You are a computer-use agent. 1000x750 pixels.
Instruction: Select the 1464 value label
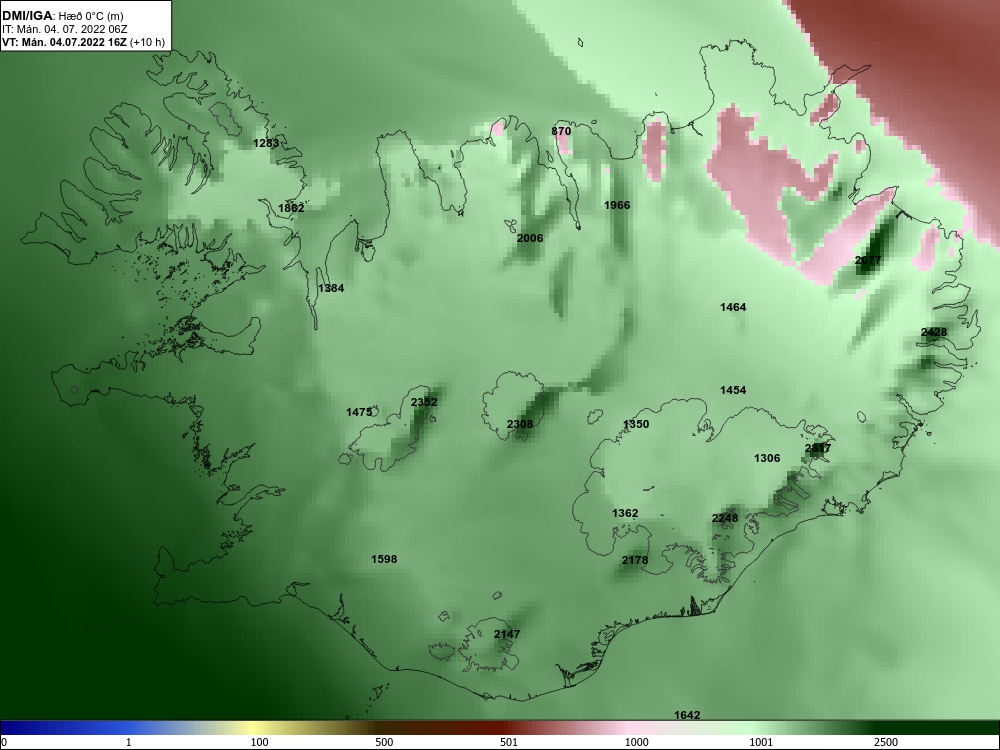tap(733, 307)
